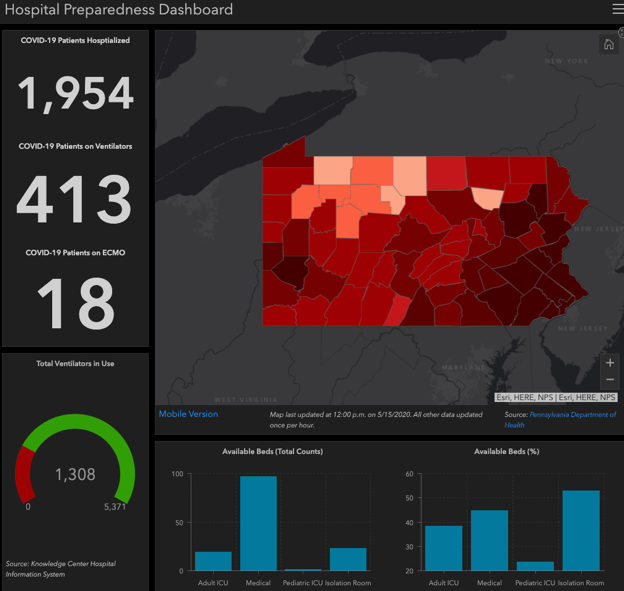
Task: Select the 413 ventilator patients figure
Action: [x=75, y=200]
